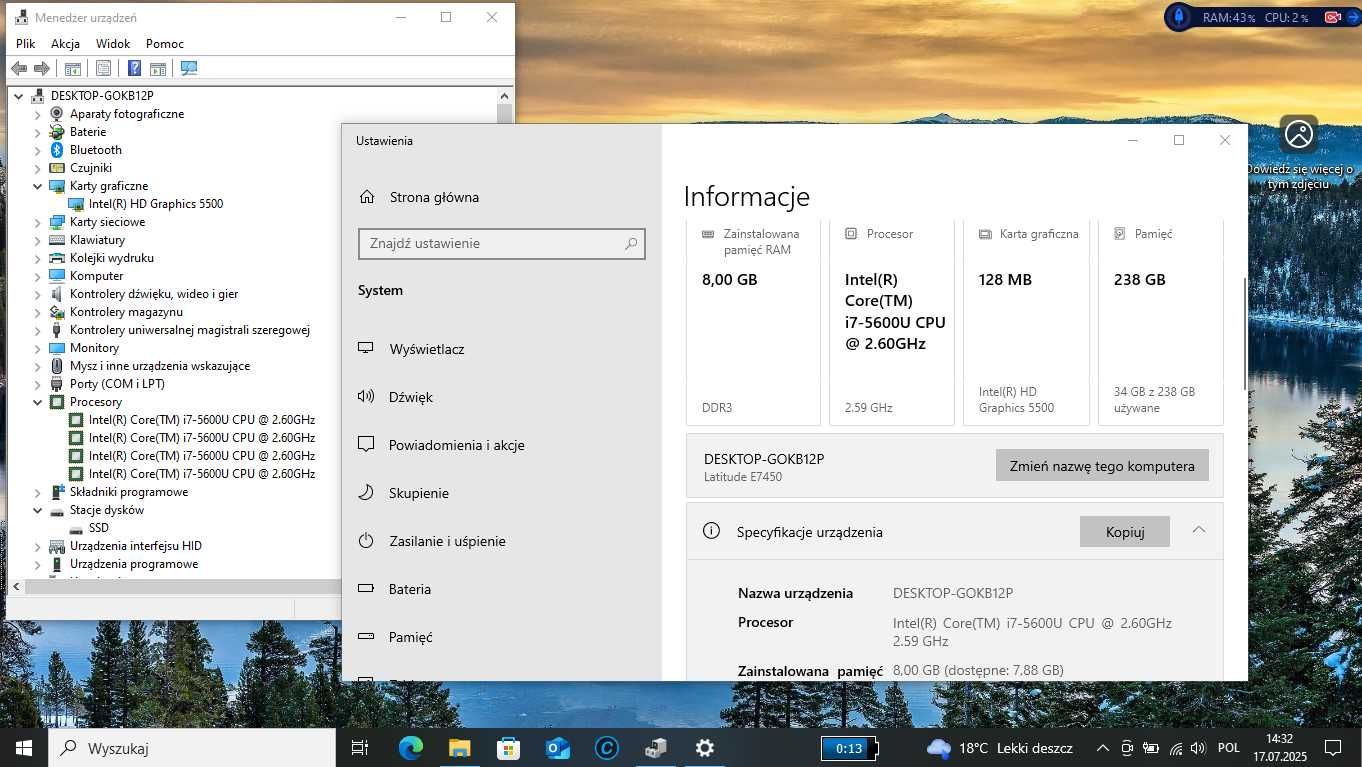Click the Kopiuj button
Image resolution: width=1362 pixels, height=767 pixels.
pyautogui.click(x=1125, y=531)
